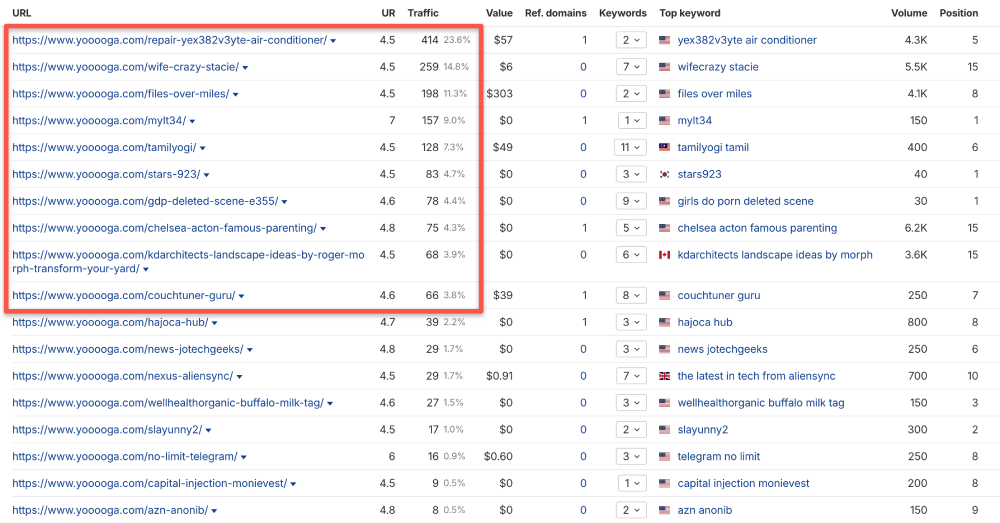
Task: Expand URL menu arrow for mylt34
Action: [192, 121]
